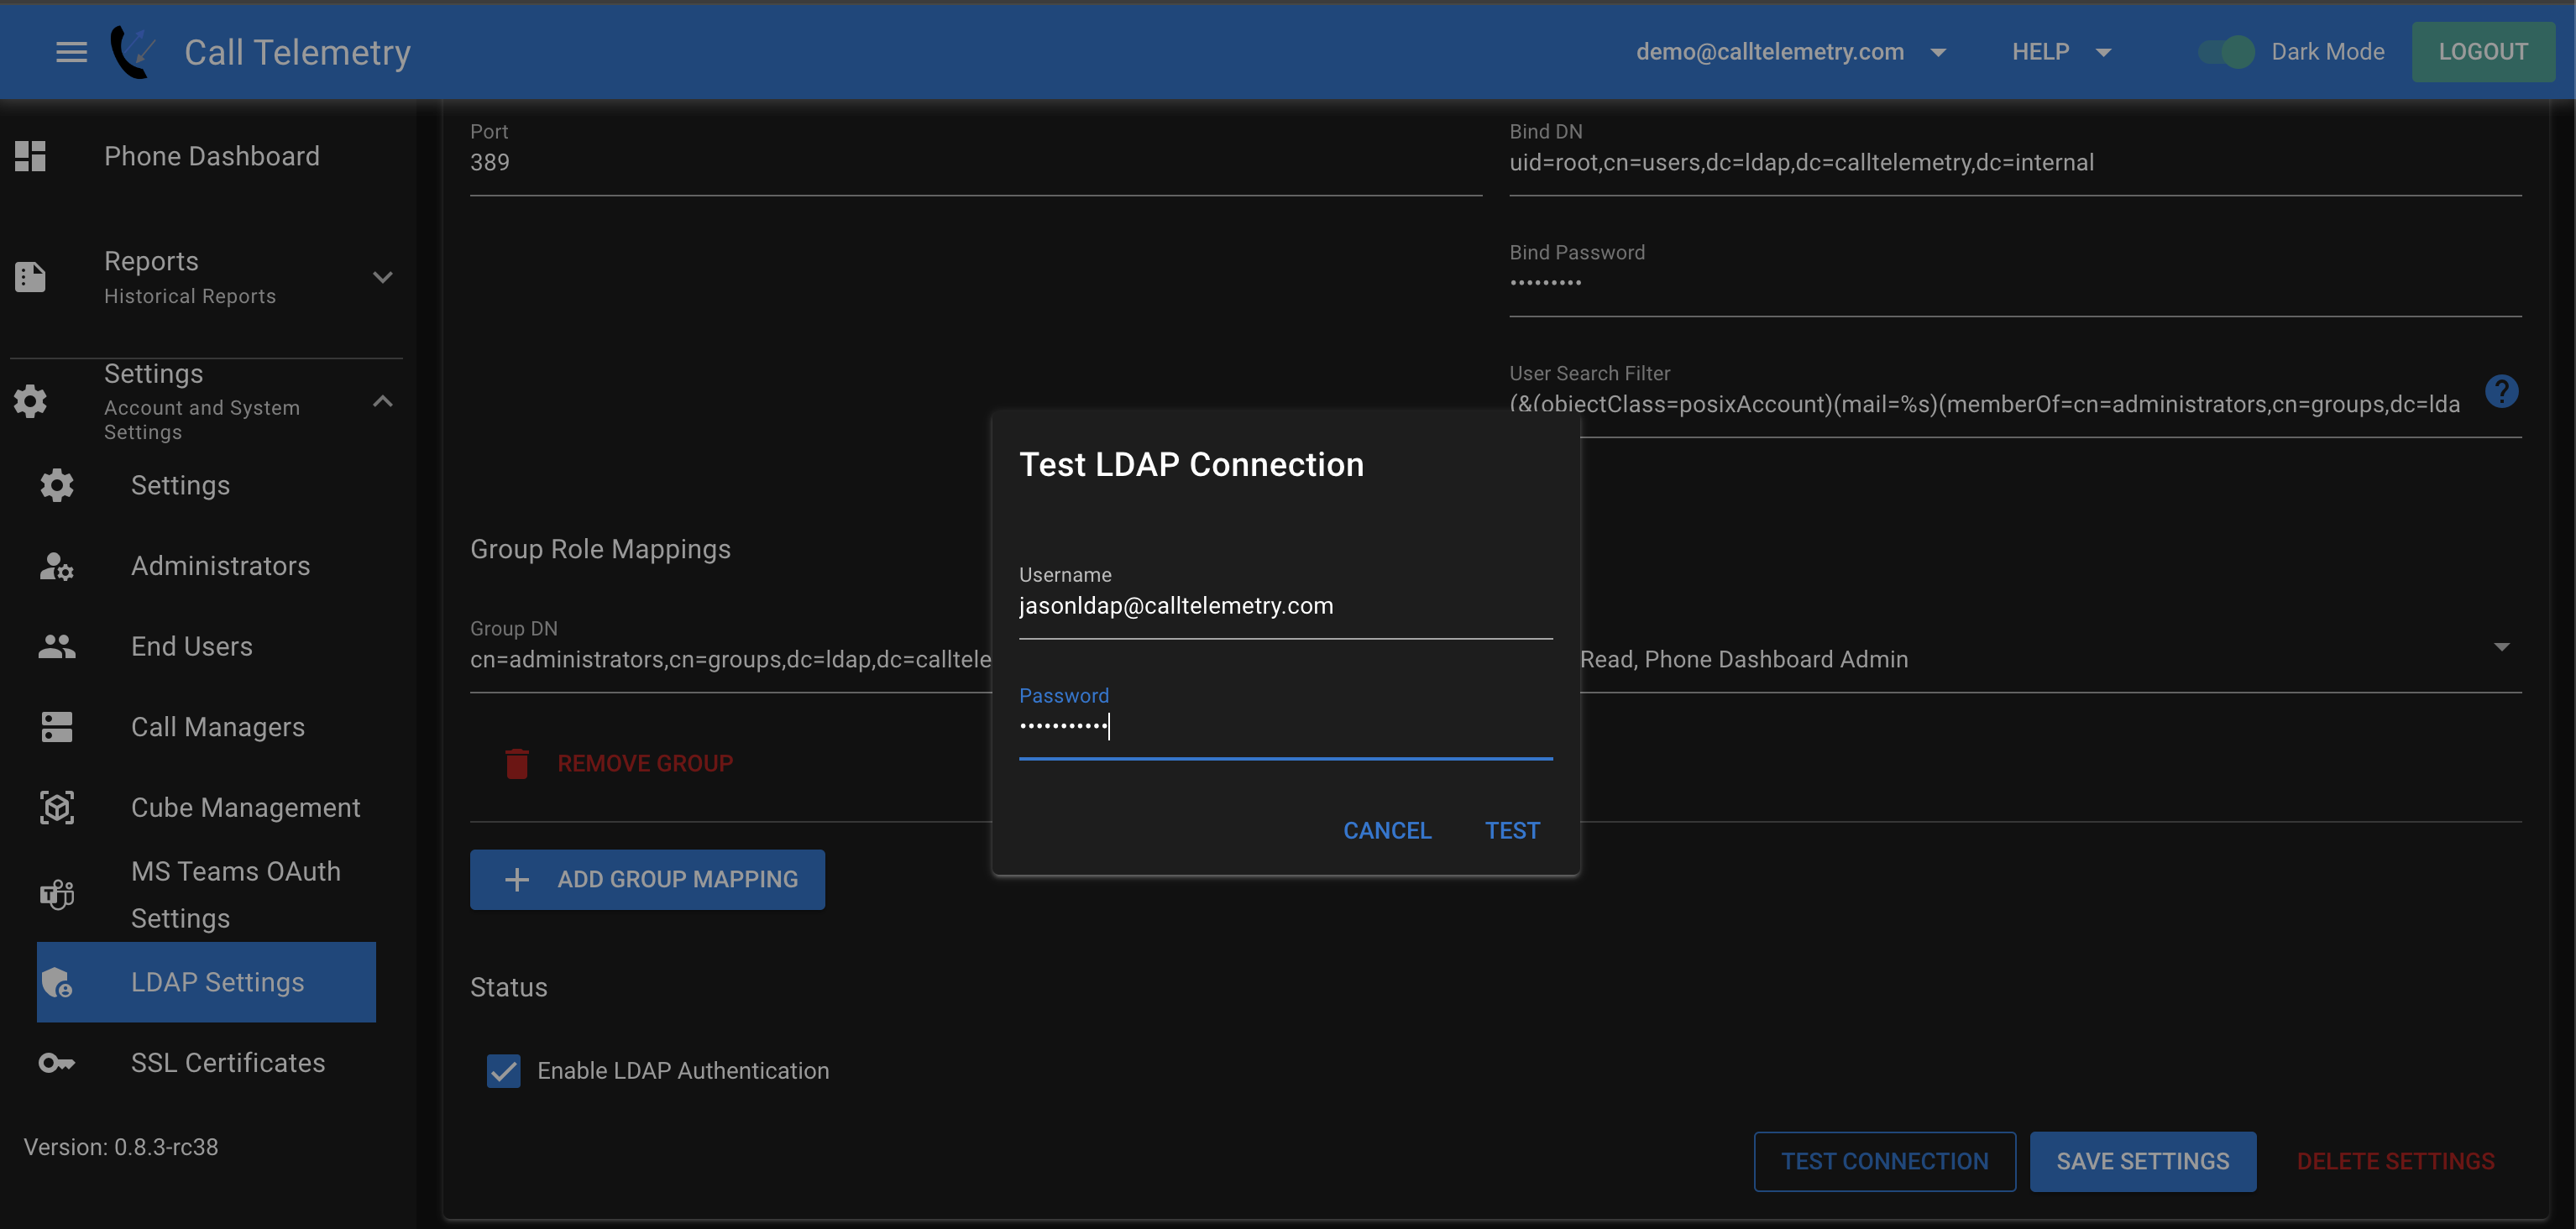Image resolution: width=2576 pixels, height=1229 pixels.
Task: Click the CANCEL button in dialog
Action: 1386,829
